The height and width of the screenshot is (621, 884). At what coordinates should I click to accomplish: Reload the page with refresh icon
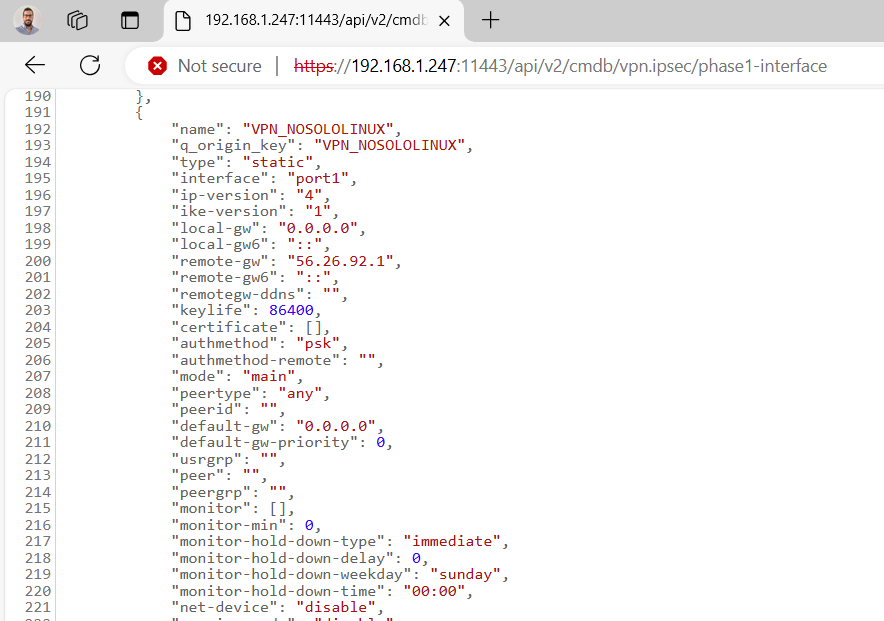90,66
